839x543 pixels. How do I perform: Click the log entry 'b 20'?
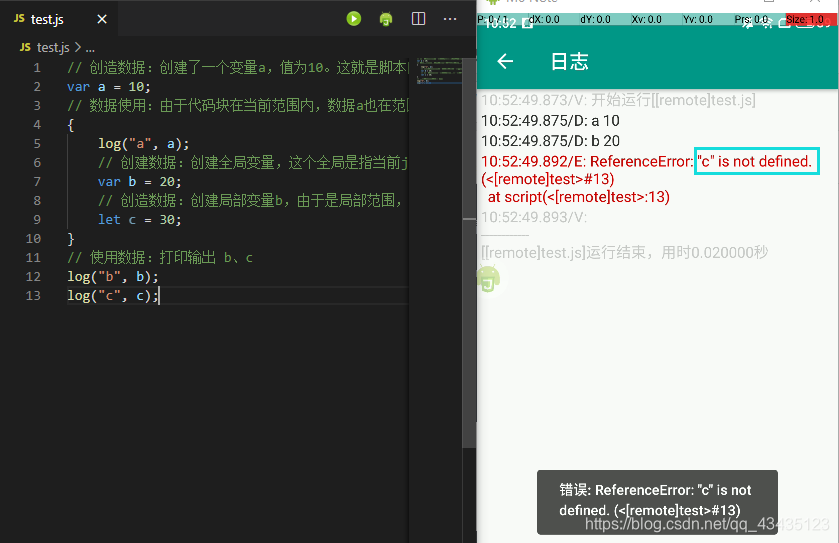coord(550,141)
